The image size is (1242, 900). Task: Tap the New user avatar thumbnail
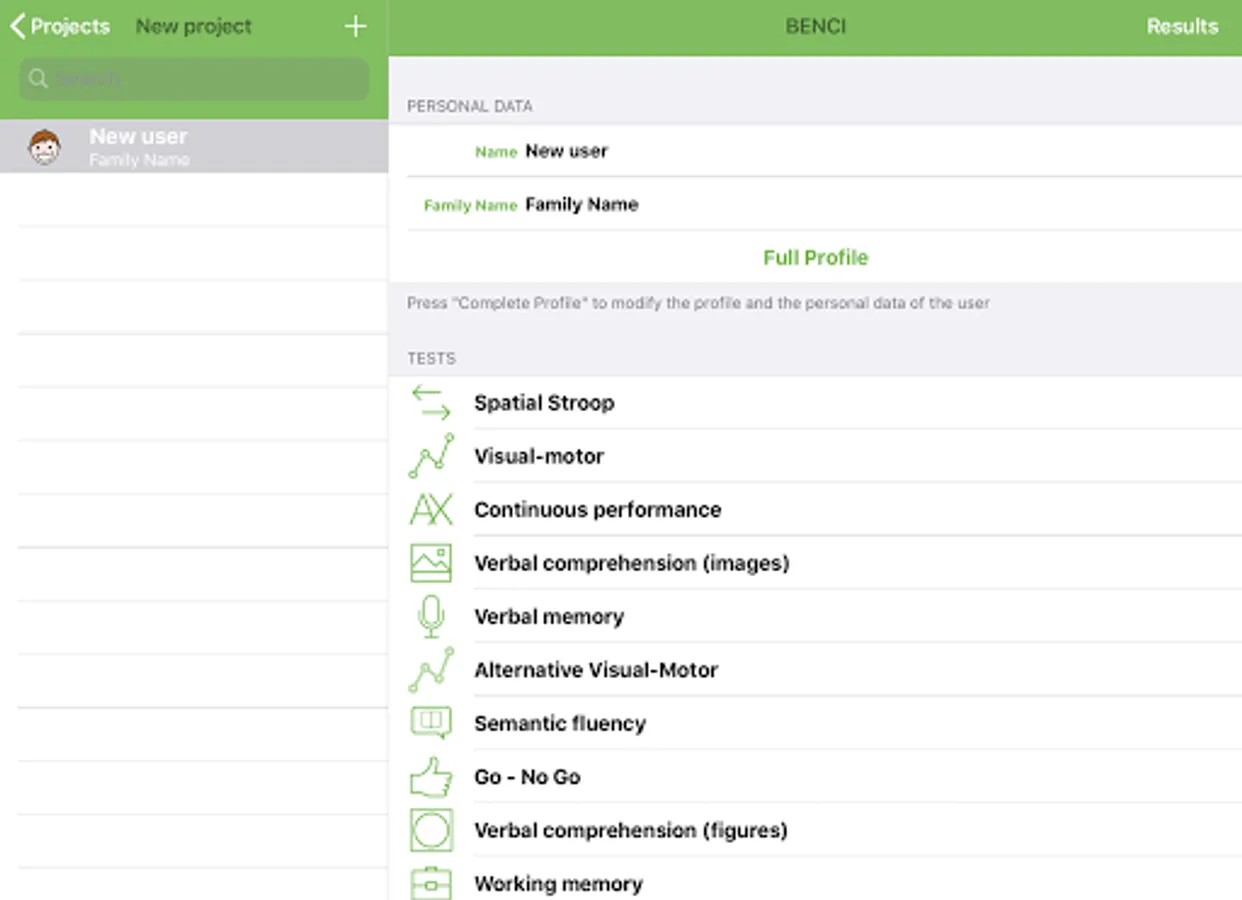(44, 147)
